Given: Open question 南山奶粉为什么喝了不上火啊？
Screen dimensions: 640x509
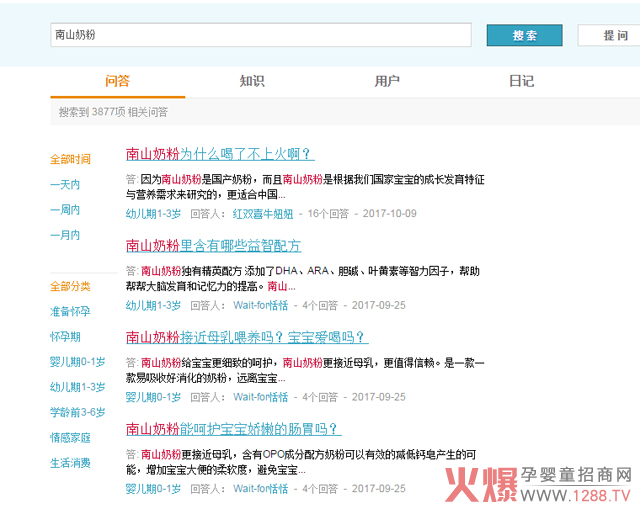Looking at the screenshot, I should pyautogui.click(x=220, y=154).
